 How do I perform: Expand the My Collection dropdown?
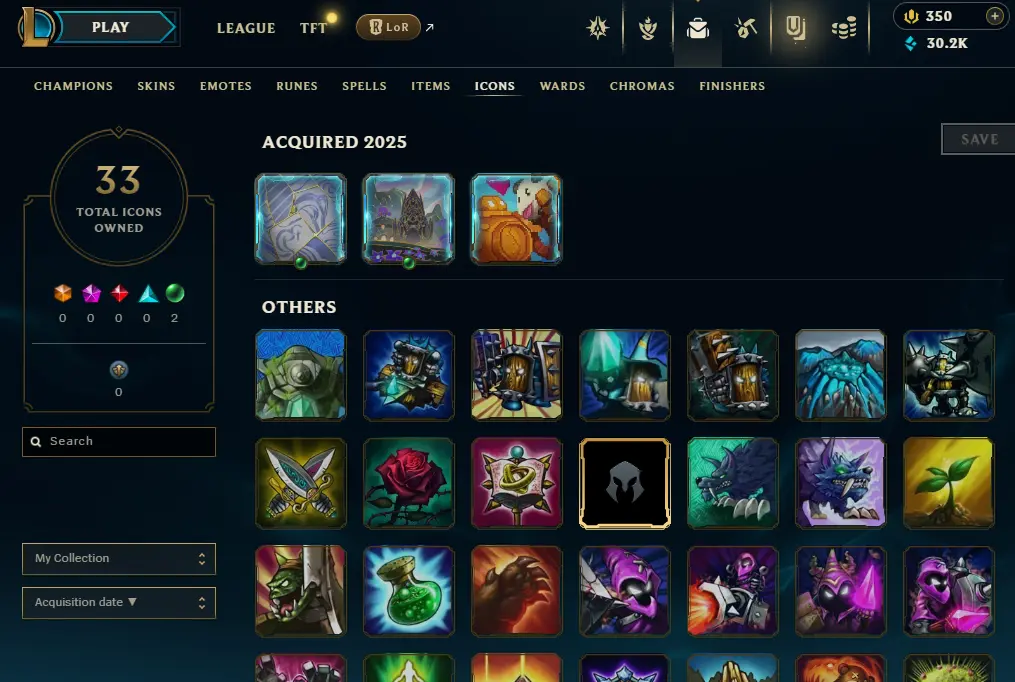(x=119, y=558)
